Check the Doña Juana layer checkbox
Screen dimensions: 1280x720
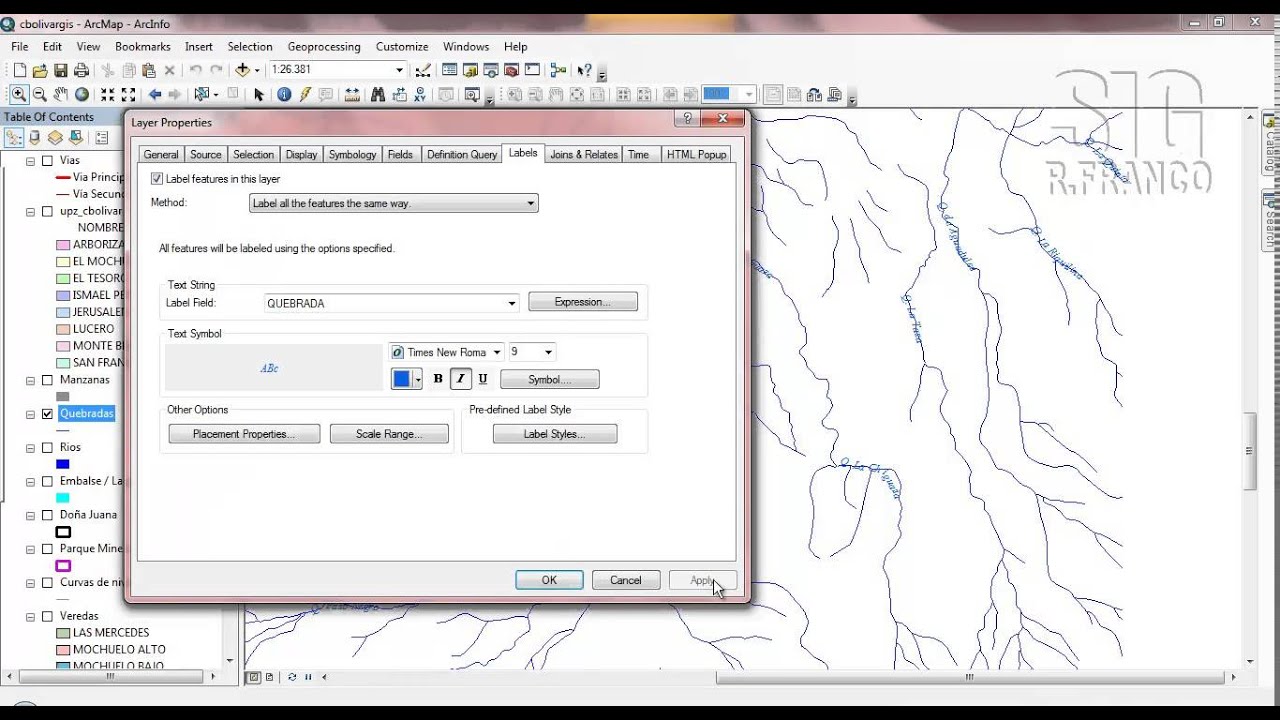pos(47,514)
